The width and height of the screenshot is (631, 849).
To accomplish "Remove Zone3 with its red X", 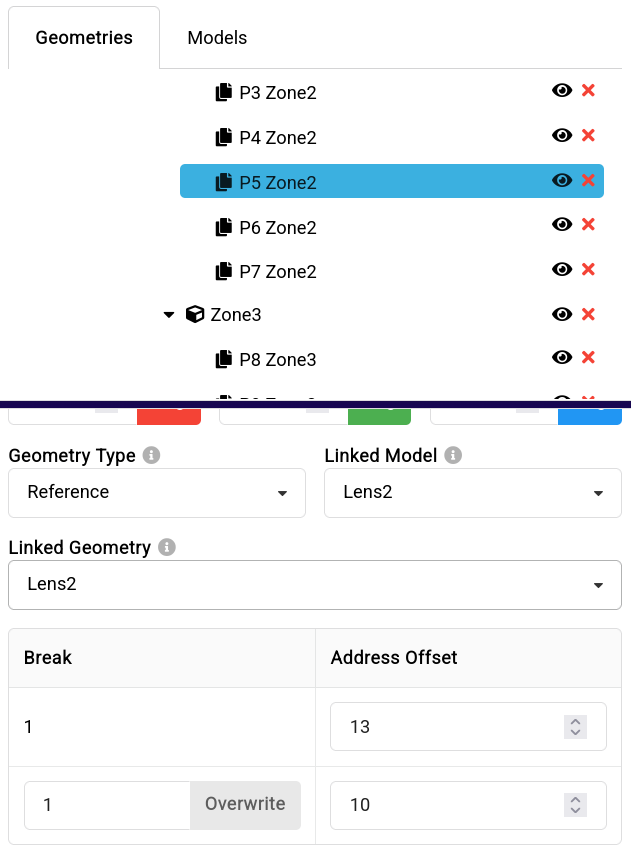I will point(588,314).
